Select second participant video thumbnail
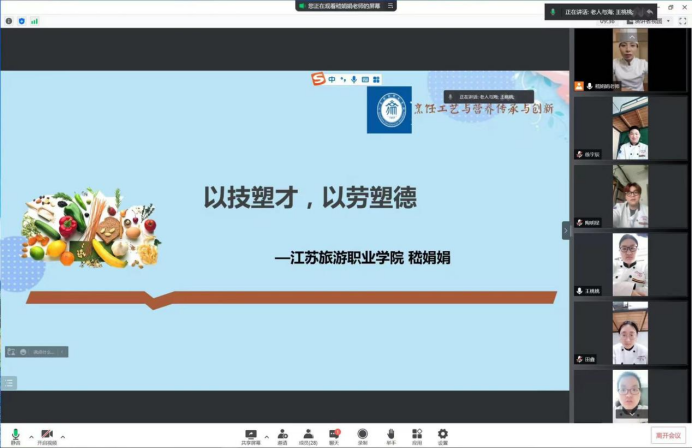The width and height of the screenshot is (692, 448). coord(630,128)
